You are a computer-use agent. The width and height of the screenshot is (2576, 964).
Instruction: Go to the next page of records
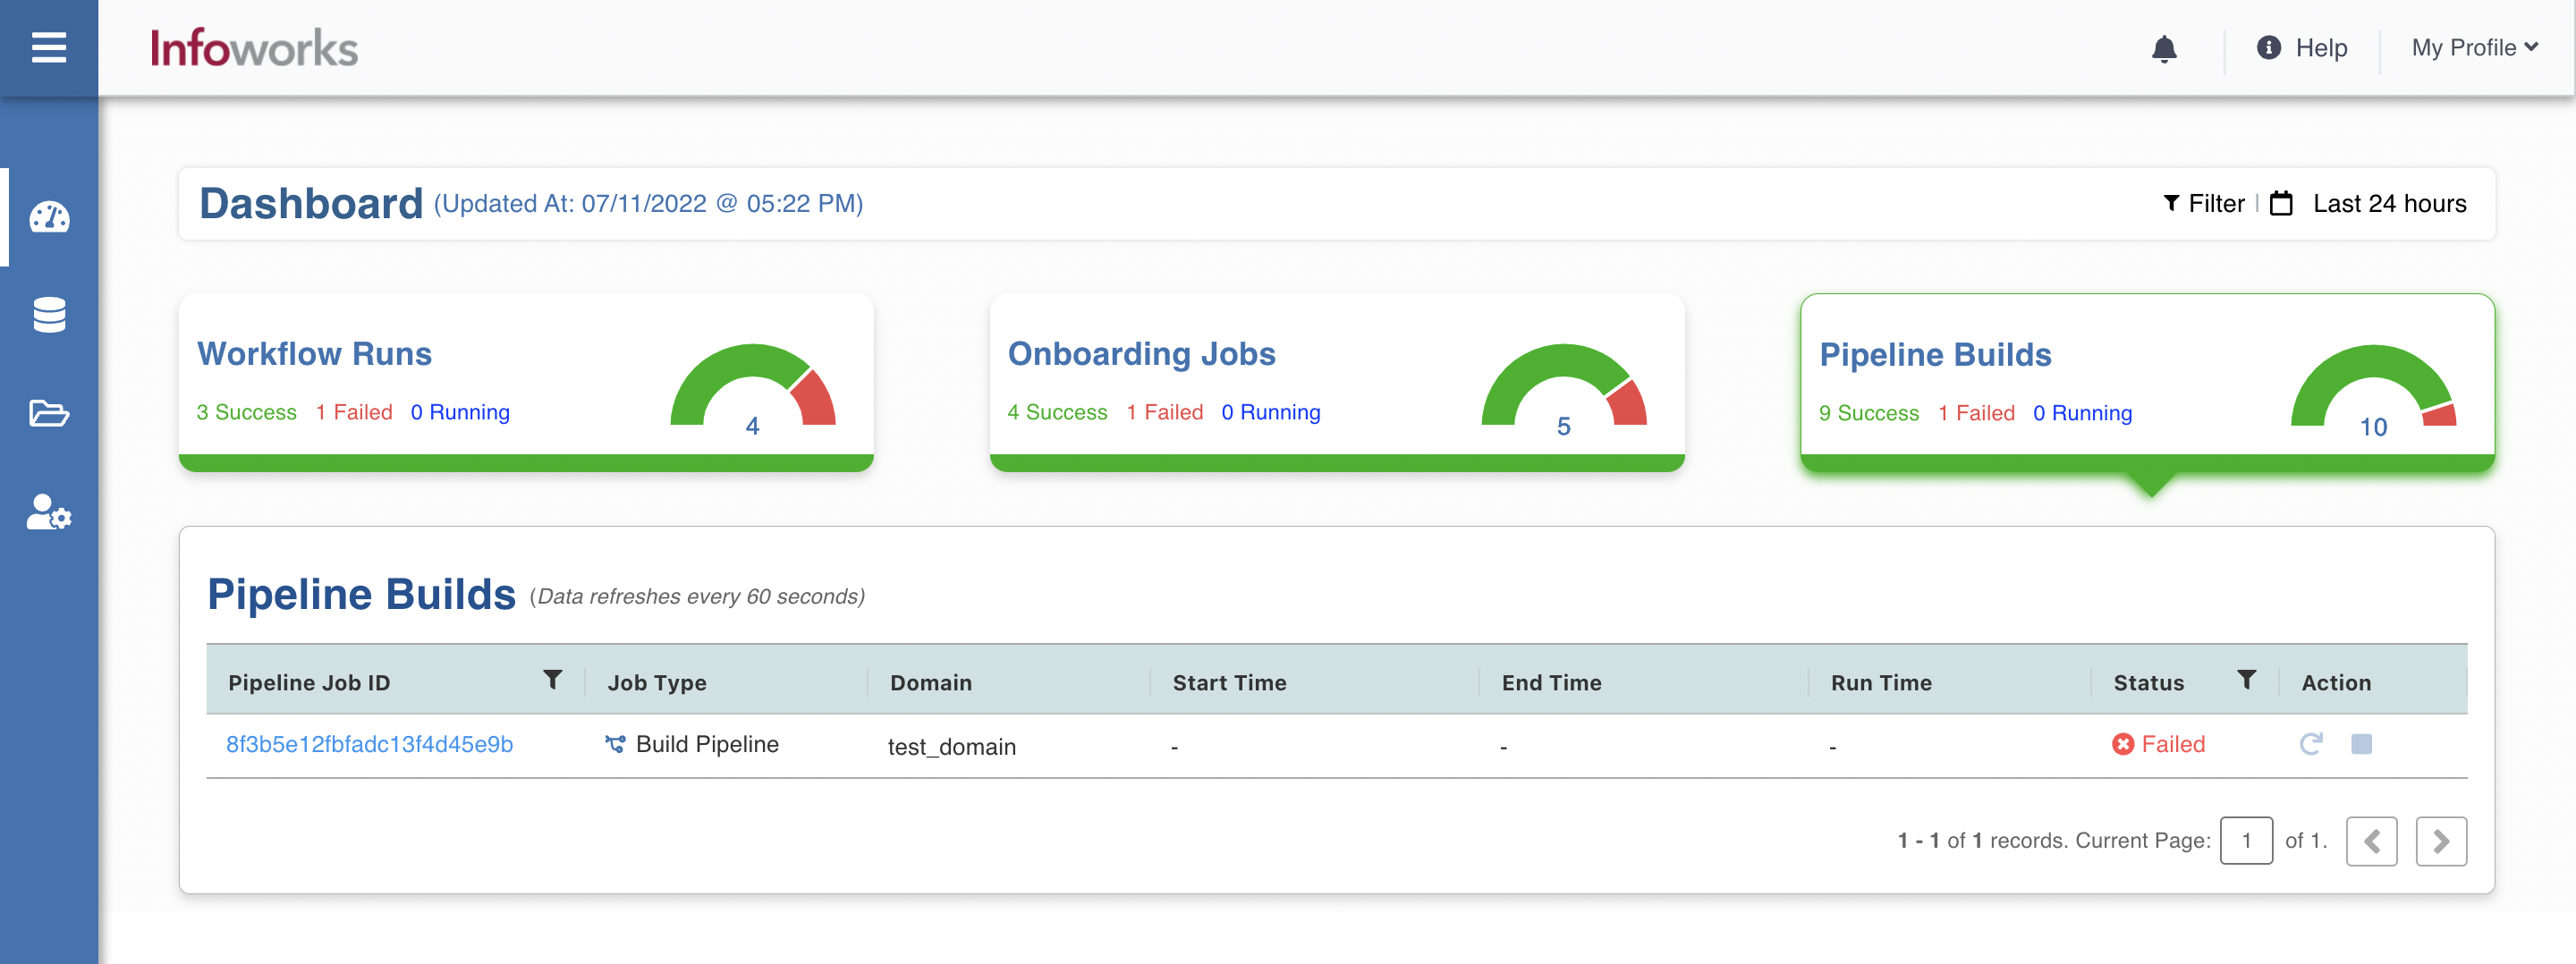point(2441,841)
